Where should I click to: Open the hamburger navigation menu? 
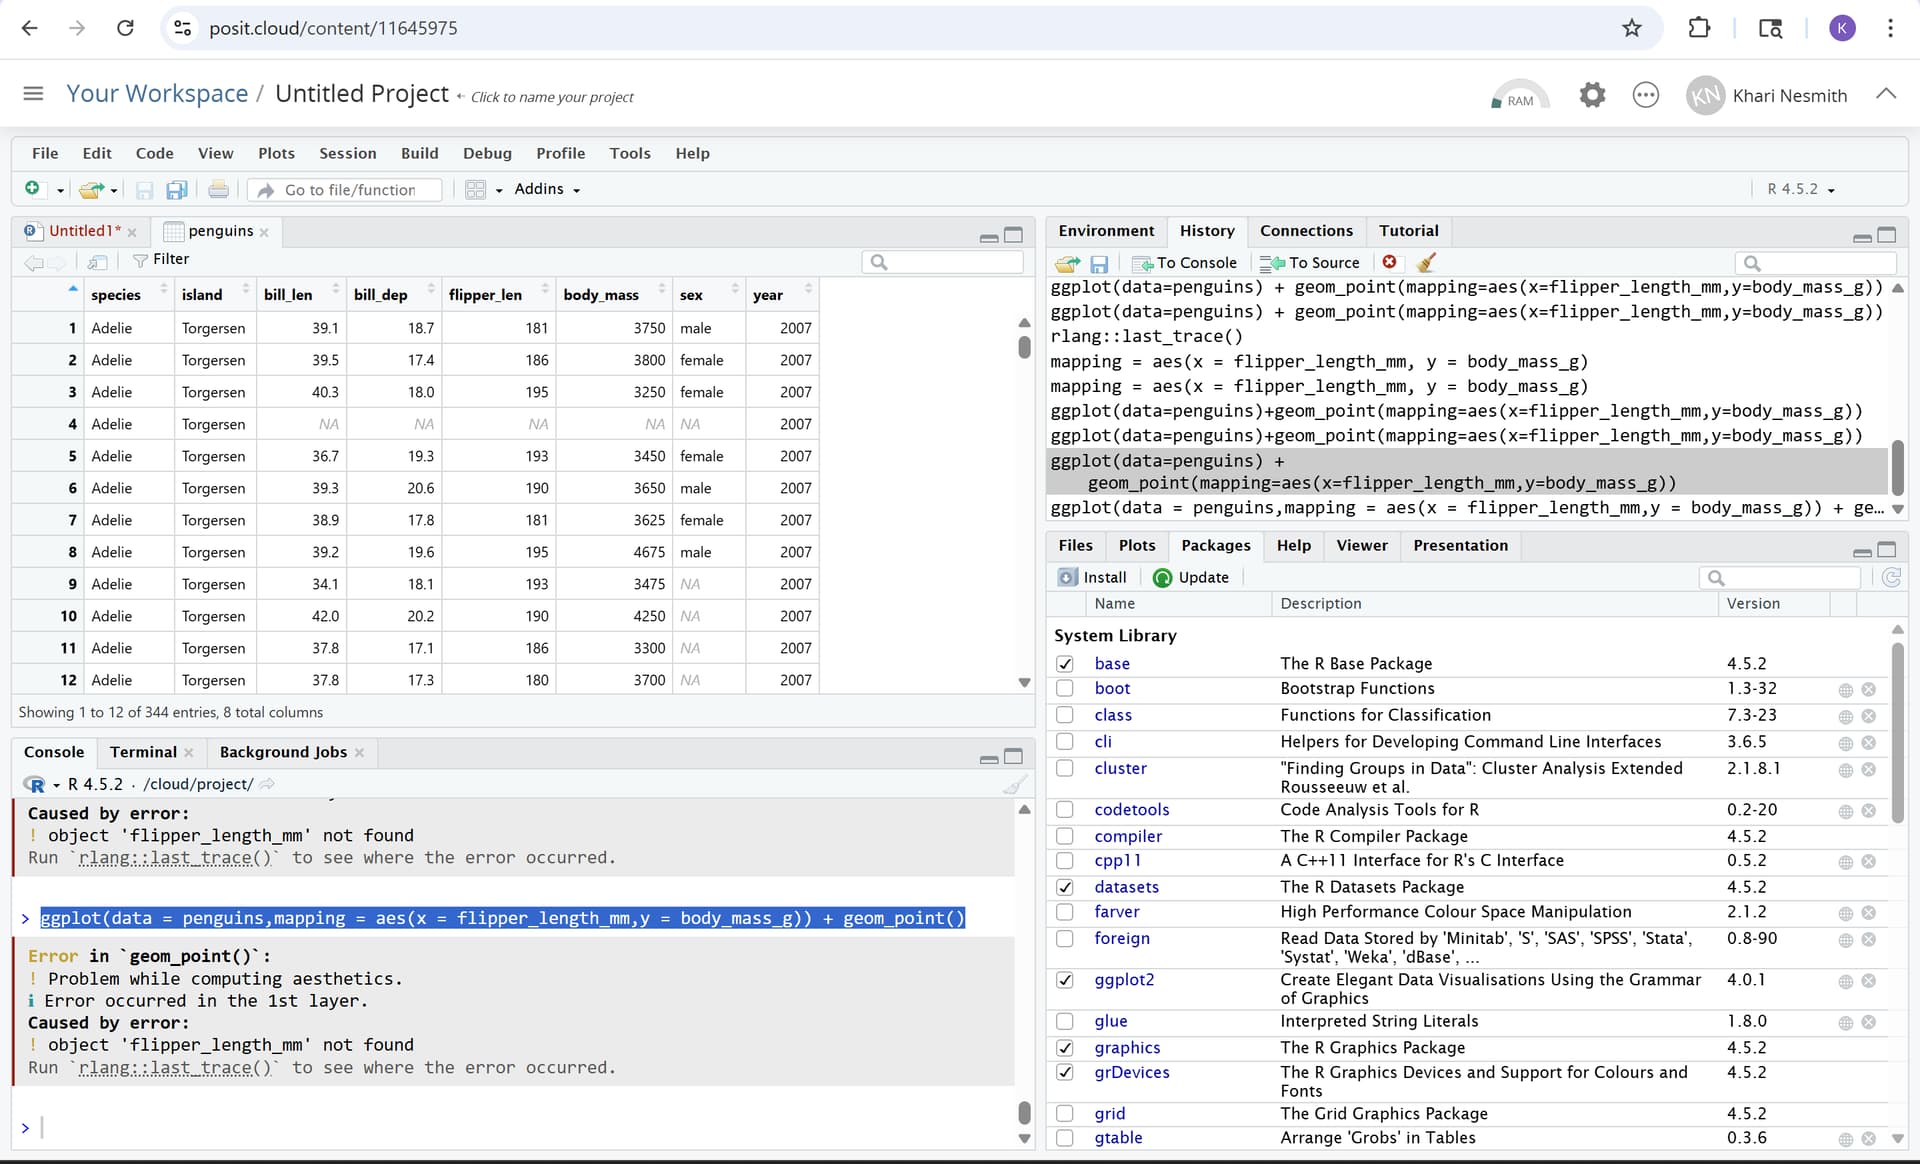pos(33,93)
